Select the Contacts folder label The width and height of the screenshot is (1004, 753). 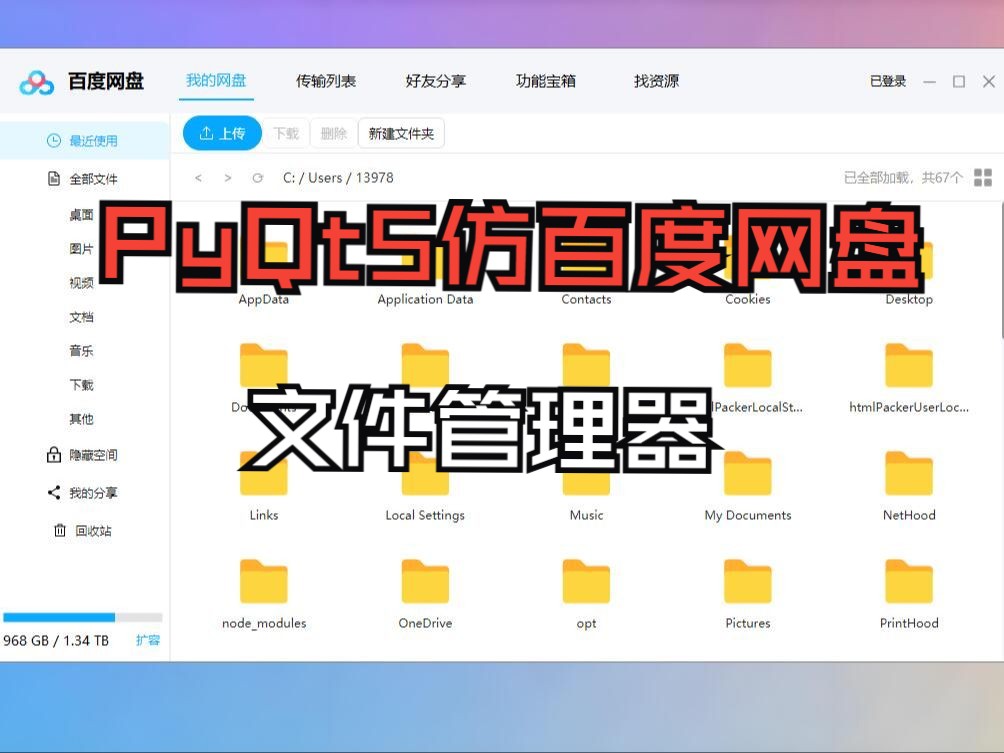(x=587, y=300)
